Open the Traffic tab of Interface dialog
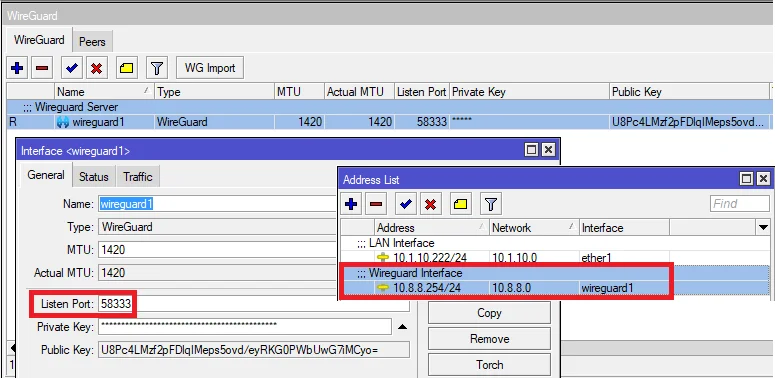 tap(138, 177)
